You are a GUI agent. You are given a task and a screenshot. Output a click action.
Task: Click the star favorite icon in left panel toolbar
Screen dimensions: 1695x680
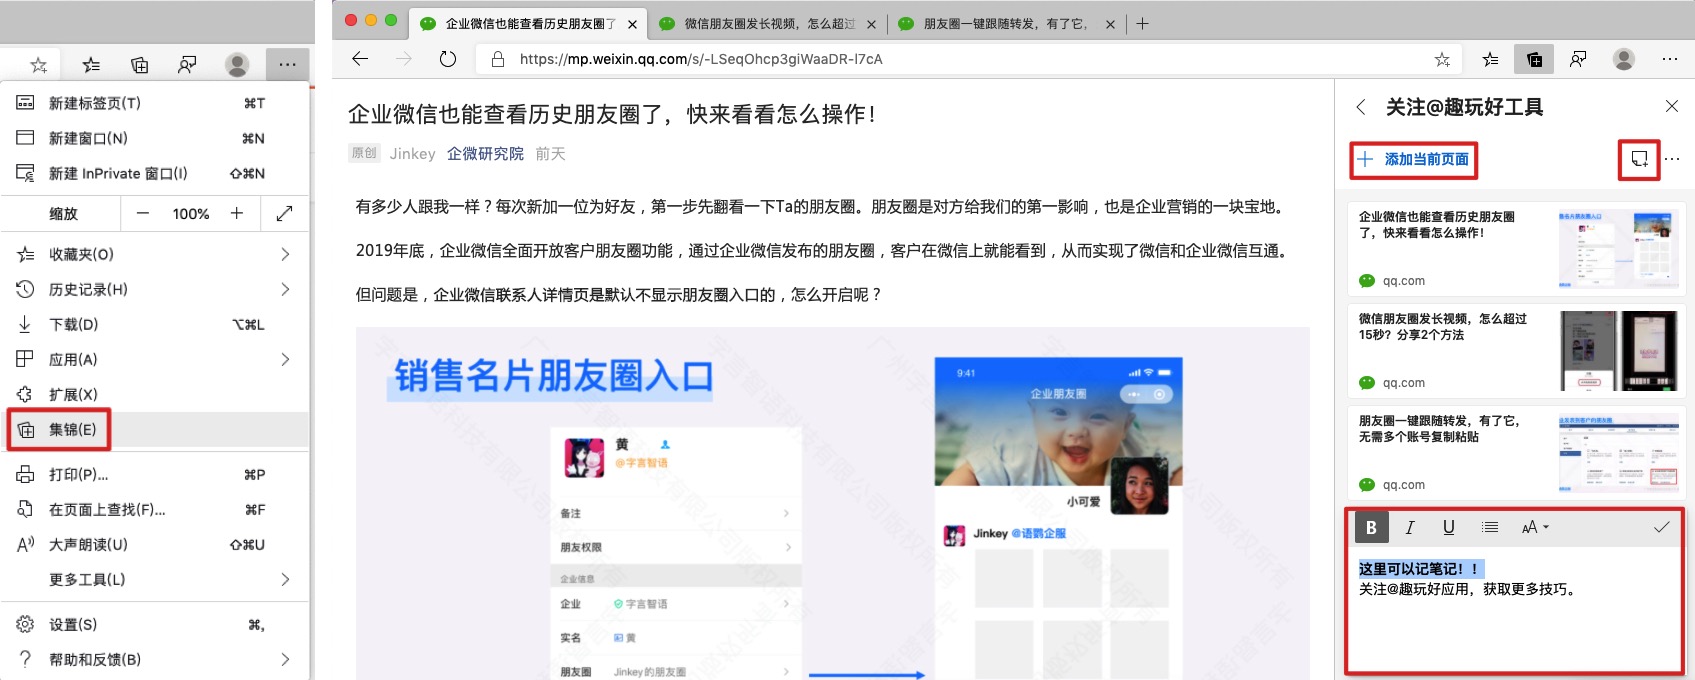[x=39, y=65]
